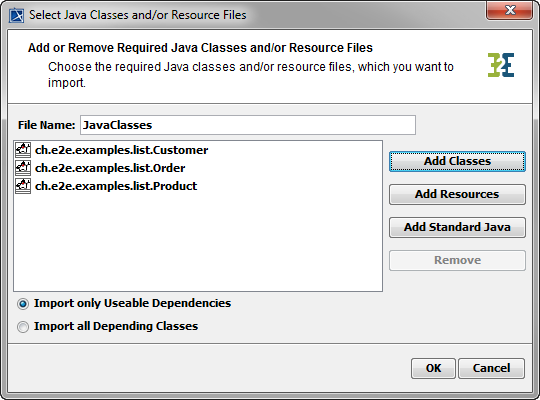540x400 pixels.
Task: Select the Import only Useable Dependencies option
Action: [x=23, y=304]
